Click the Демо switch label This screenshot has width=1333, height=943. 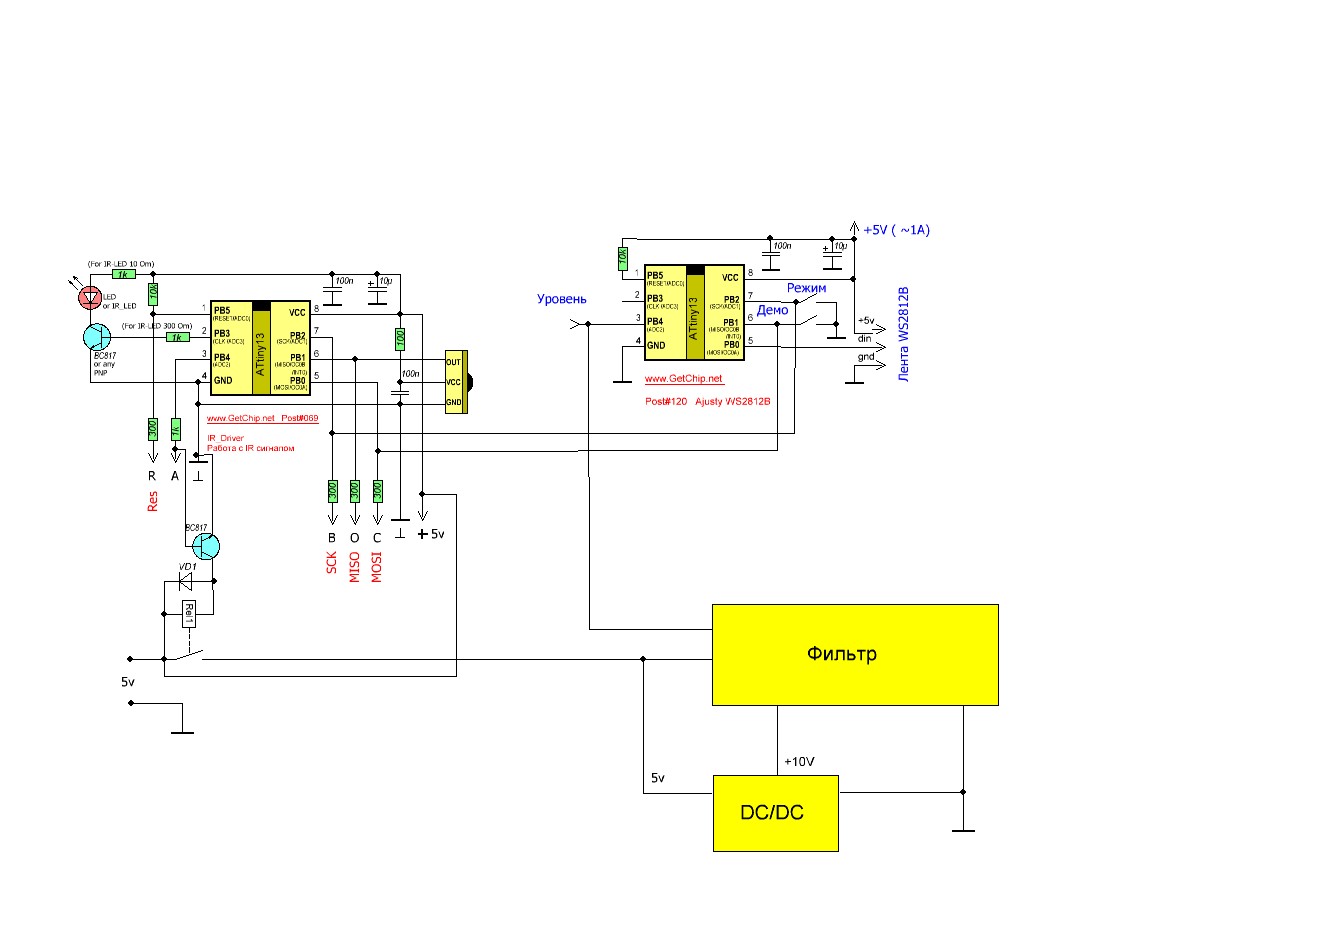[x=772, y=310]
